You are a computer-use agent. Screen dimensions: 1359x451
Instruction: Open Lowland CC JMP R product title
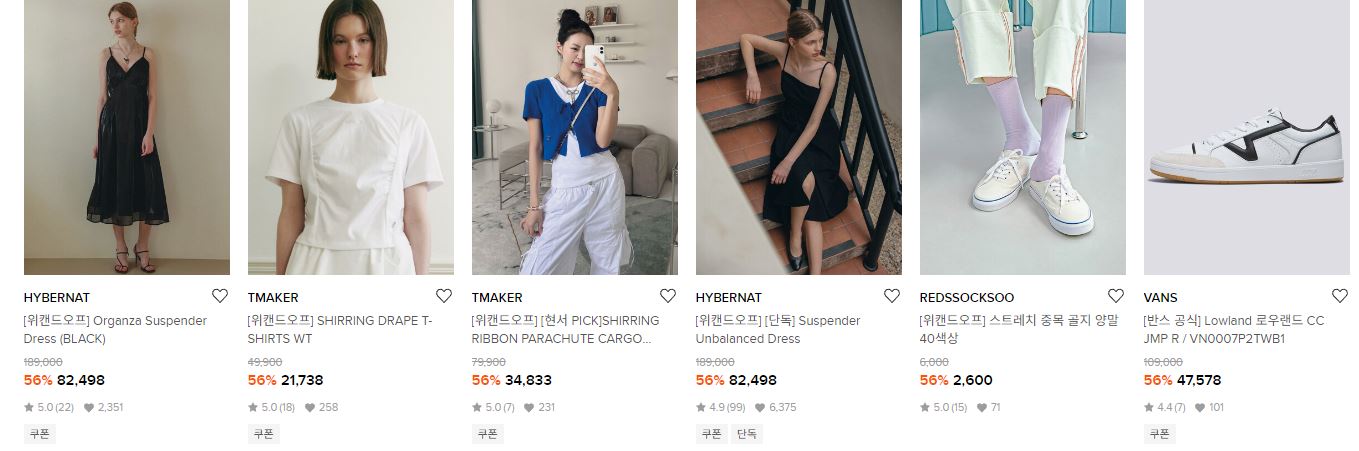[x=1234, y=330]
